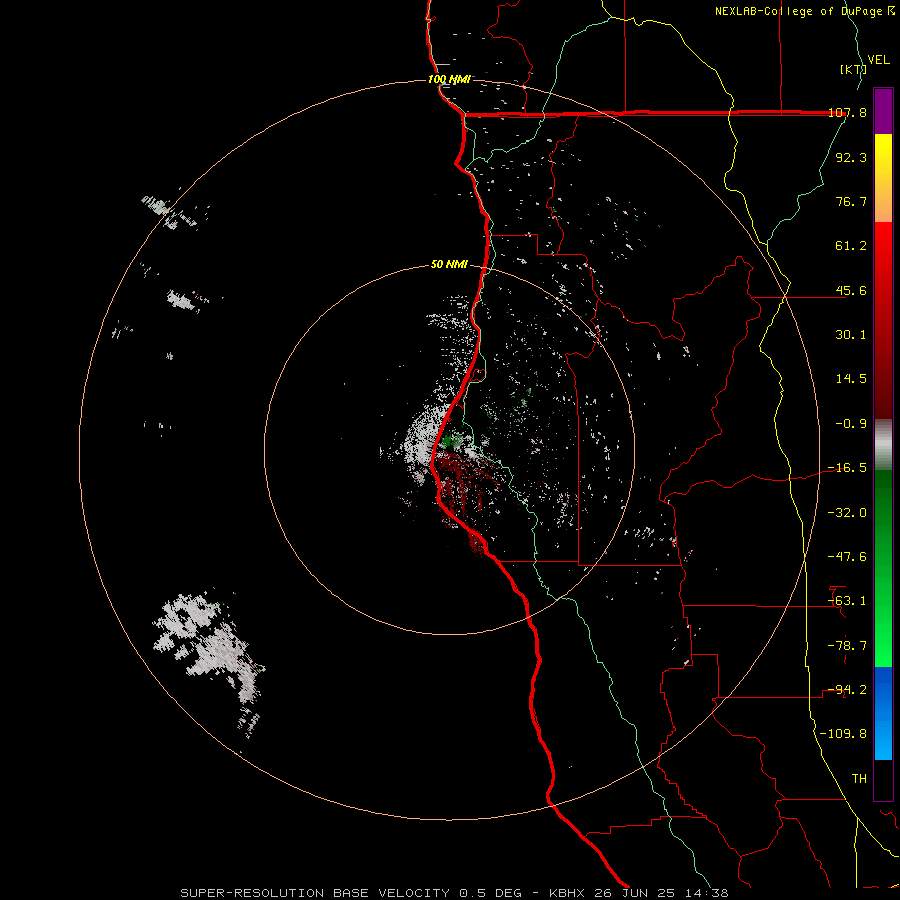This screenshot has height=900, width=900.
Task: Select the -78.7 legend value
Action: pyautogui.click(x=847, y=646)
